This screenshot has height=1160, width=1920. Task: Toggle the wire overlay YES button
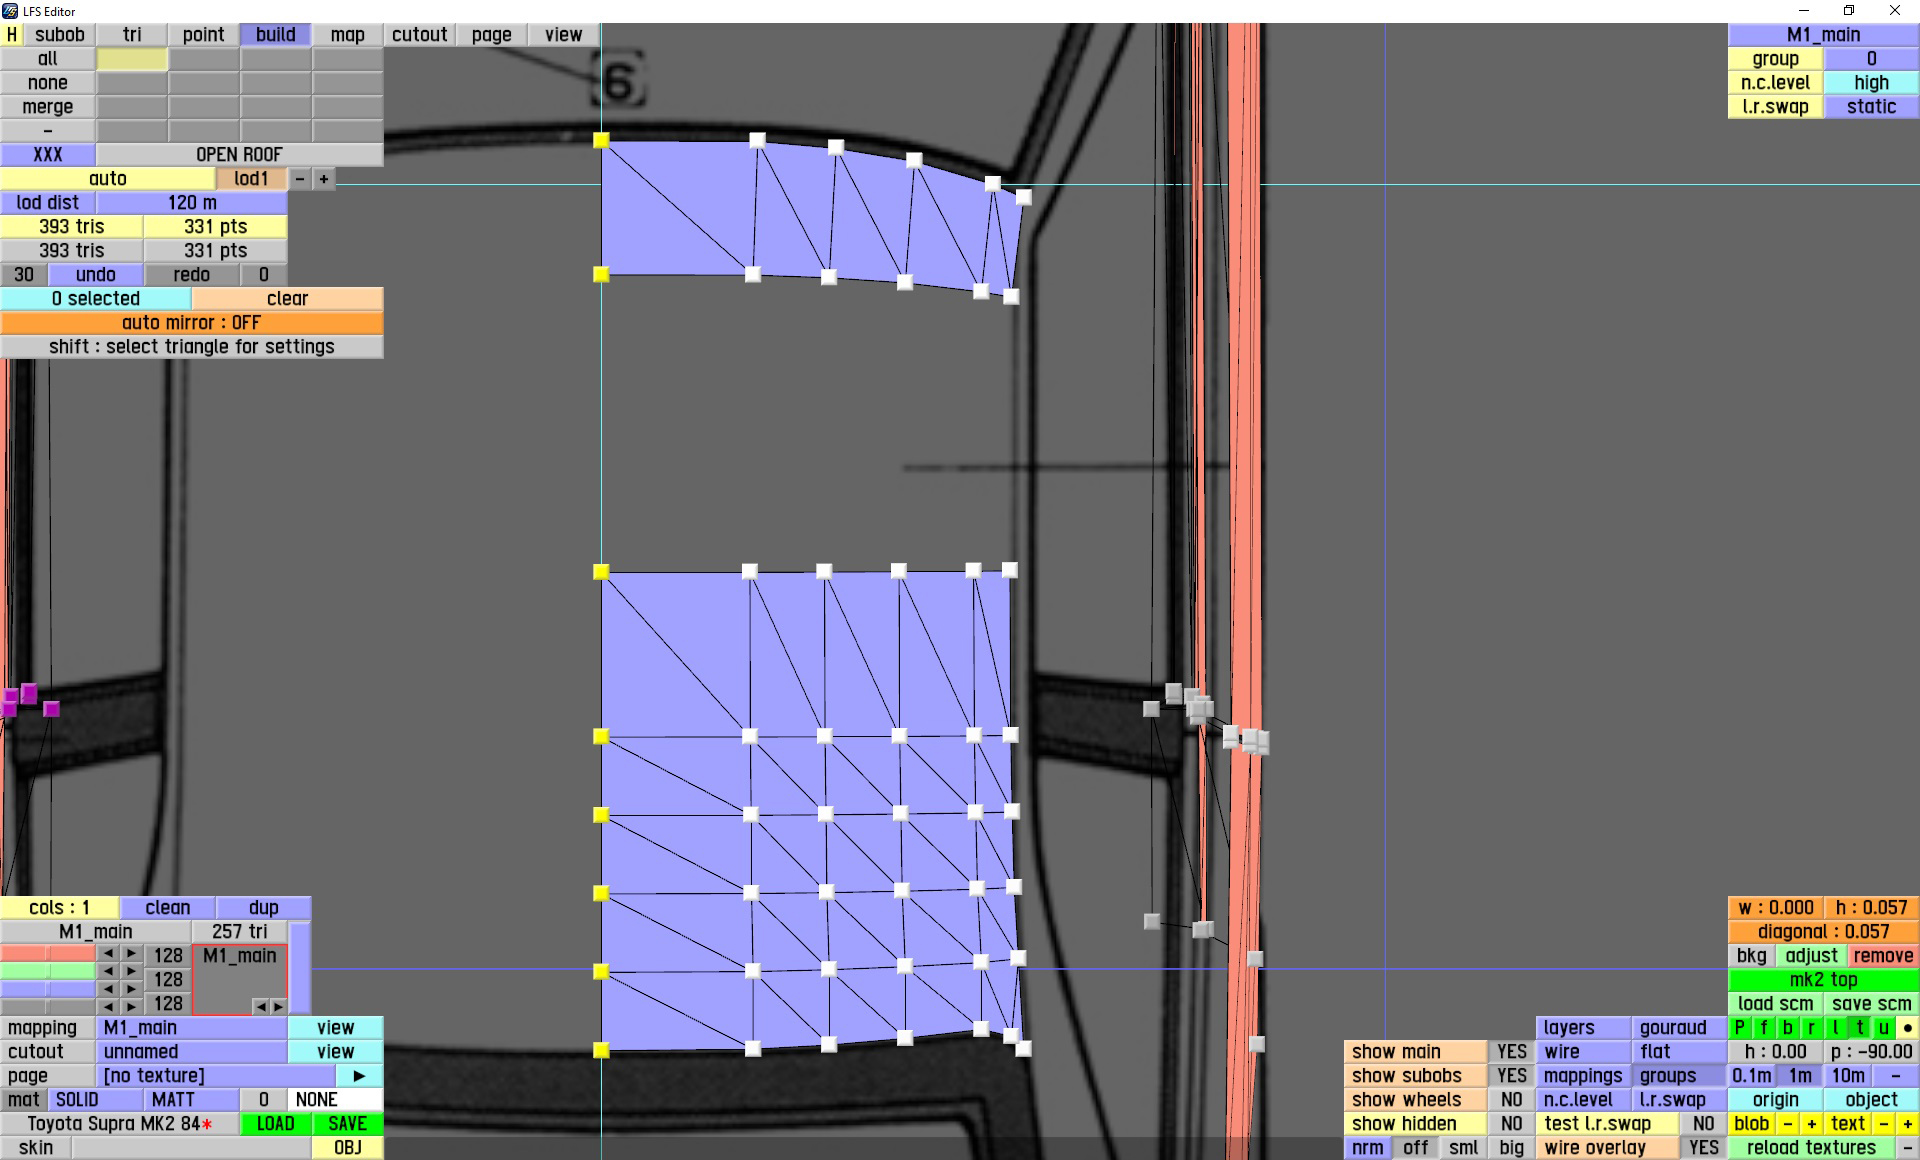1703,1148
